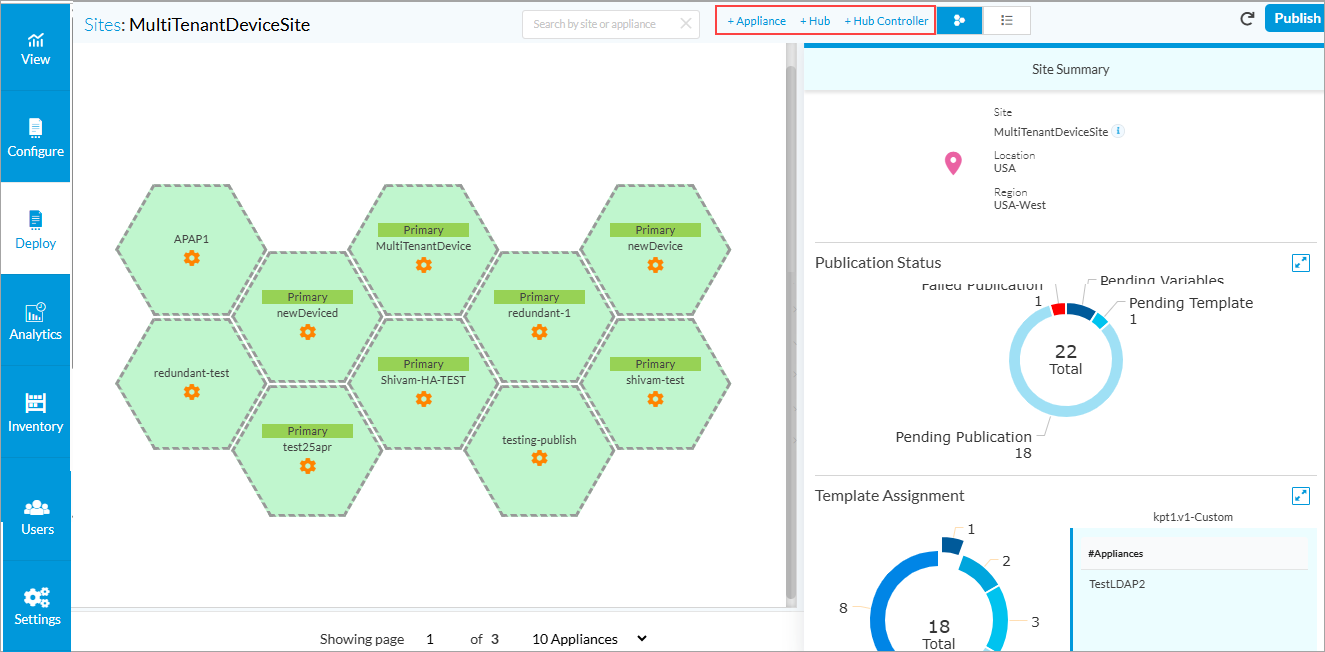Viewport: 1325px width, 652px height.
Task: Open gear settings for redundant-1
Action: coord(539,332)
